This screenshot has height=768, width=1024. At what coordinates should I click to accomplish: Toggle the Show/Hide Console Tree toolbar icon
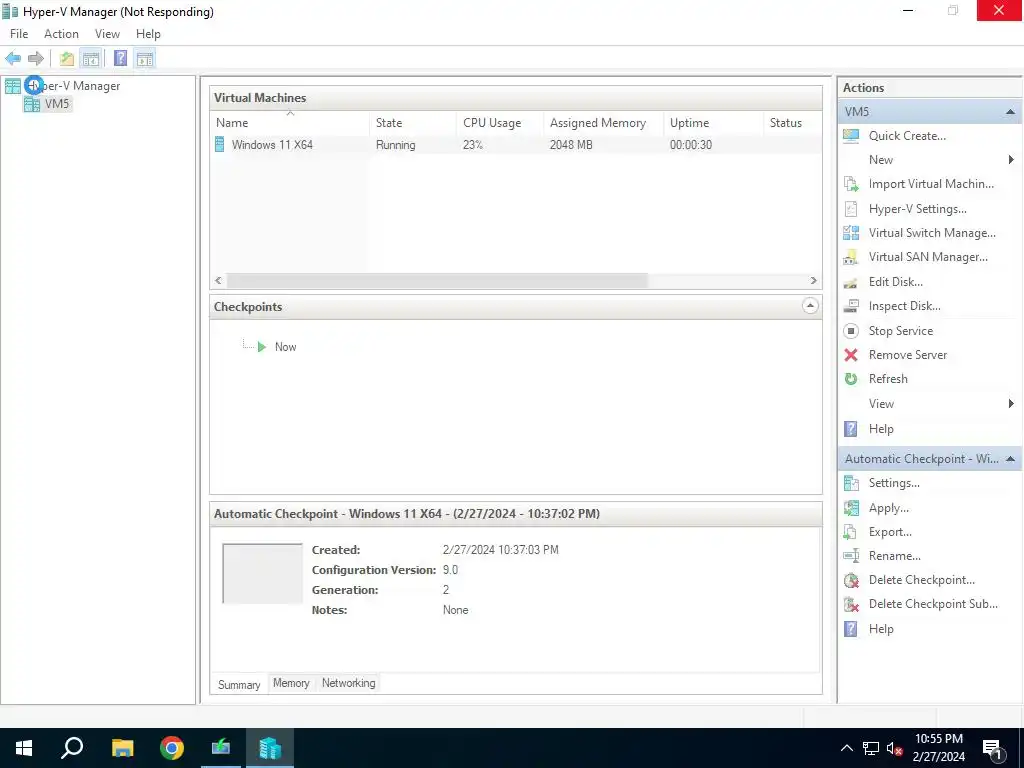[91, 59]
